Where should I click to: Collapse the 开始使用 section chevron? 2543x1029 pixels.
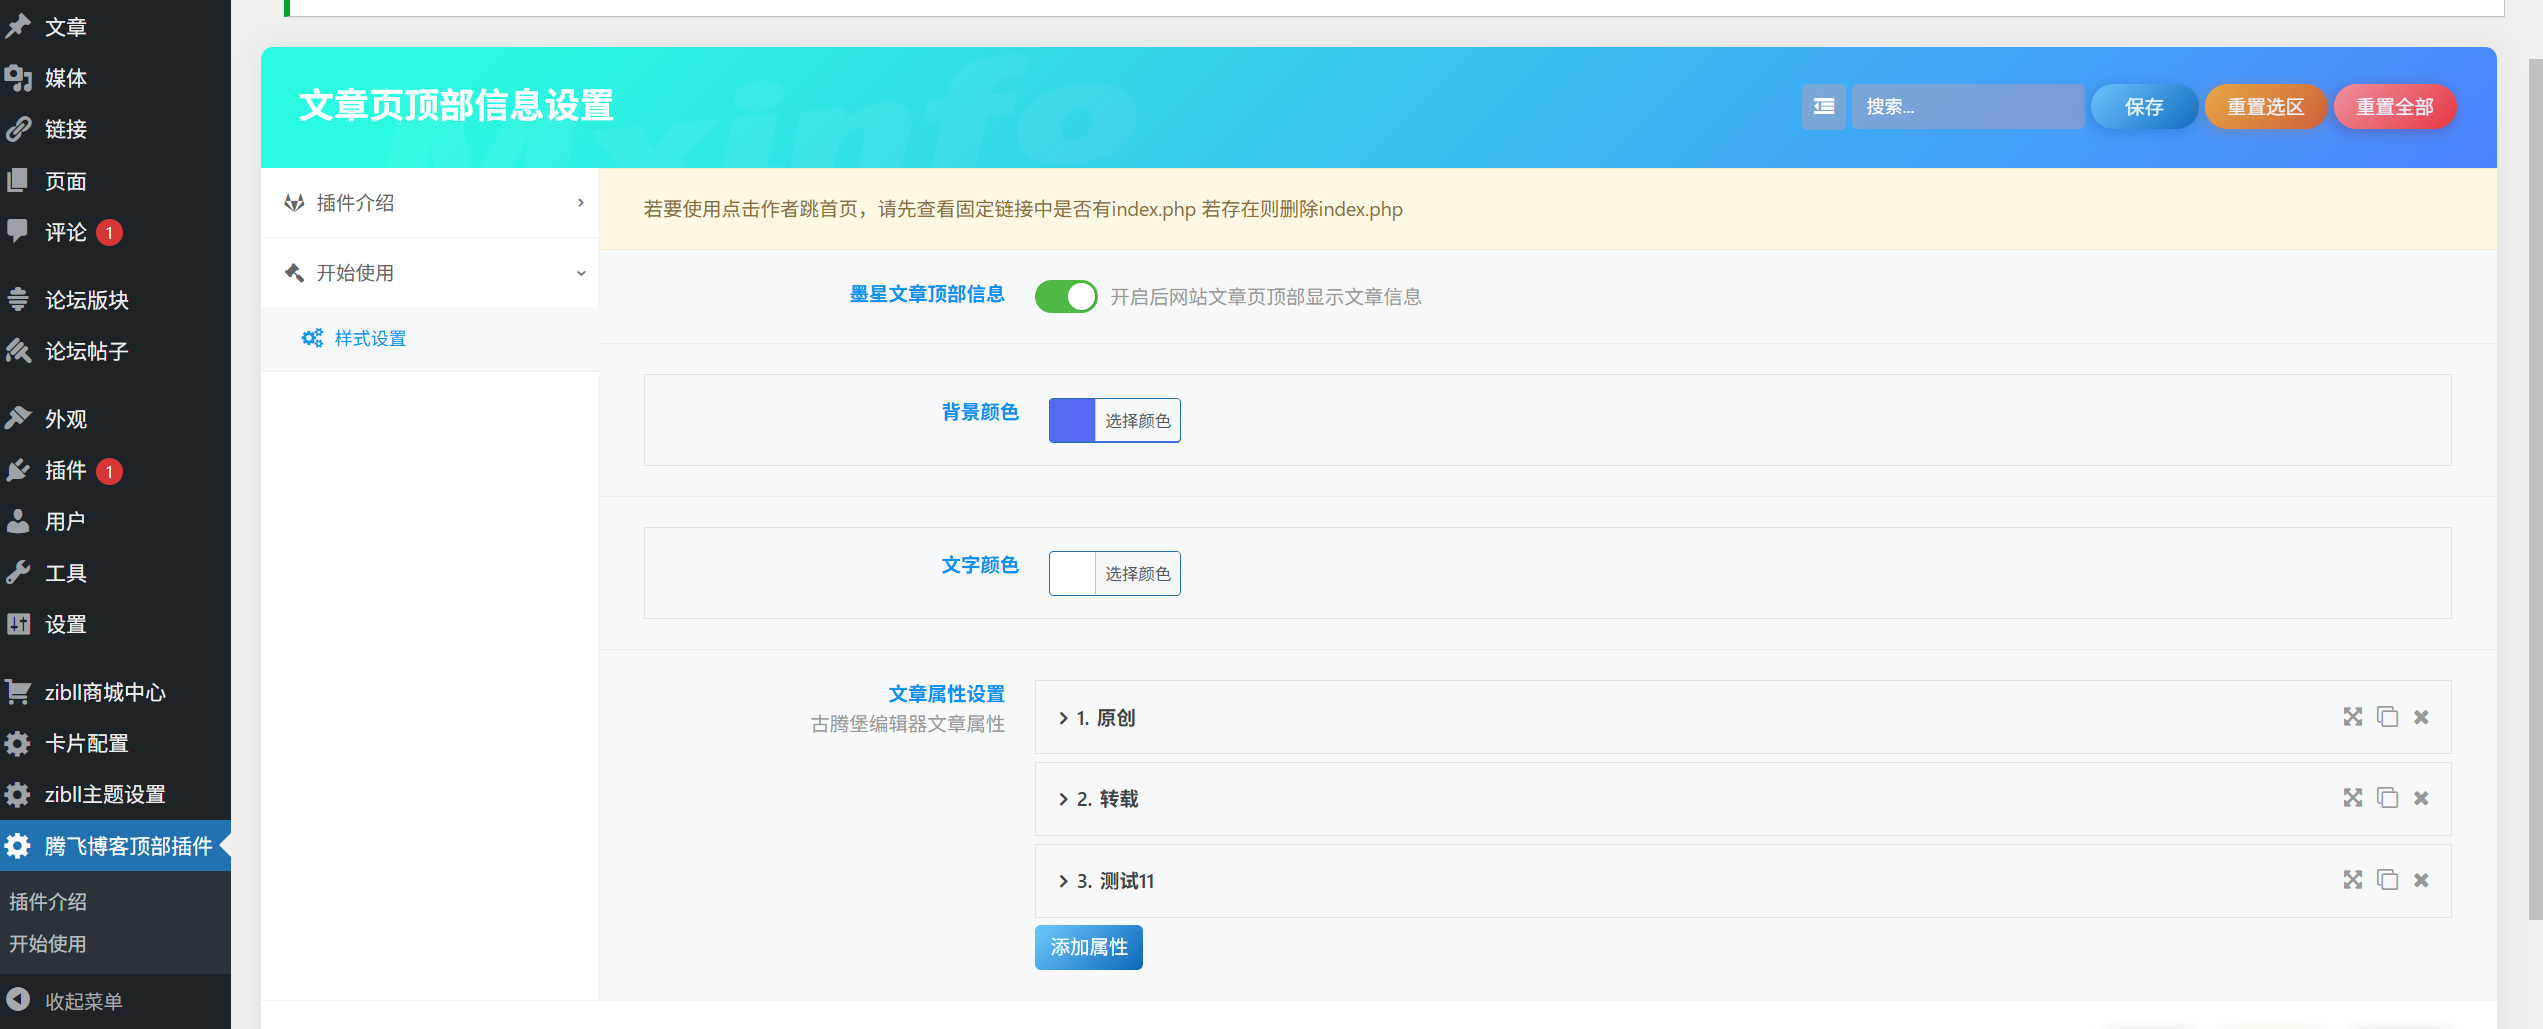[580, 272]
